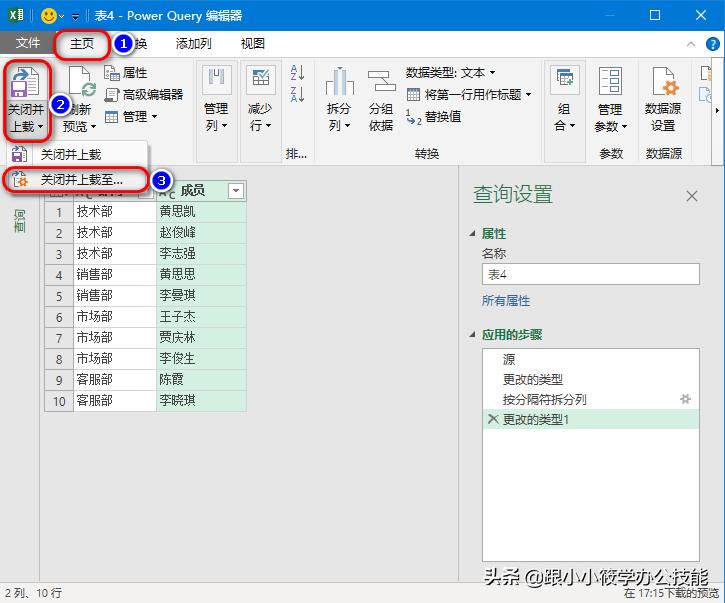The width and height of the screenshot is (725, 603).
Task: Open the Manage (管理) query dropdown
Action: tap(131, 117)
